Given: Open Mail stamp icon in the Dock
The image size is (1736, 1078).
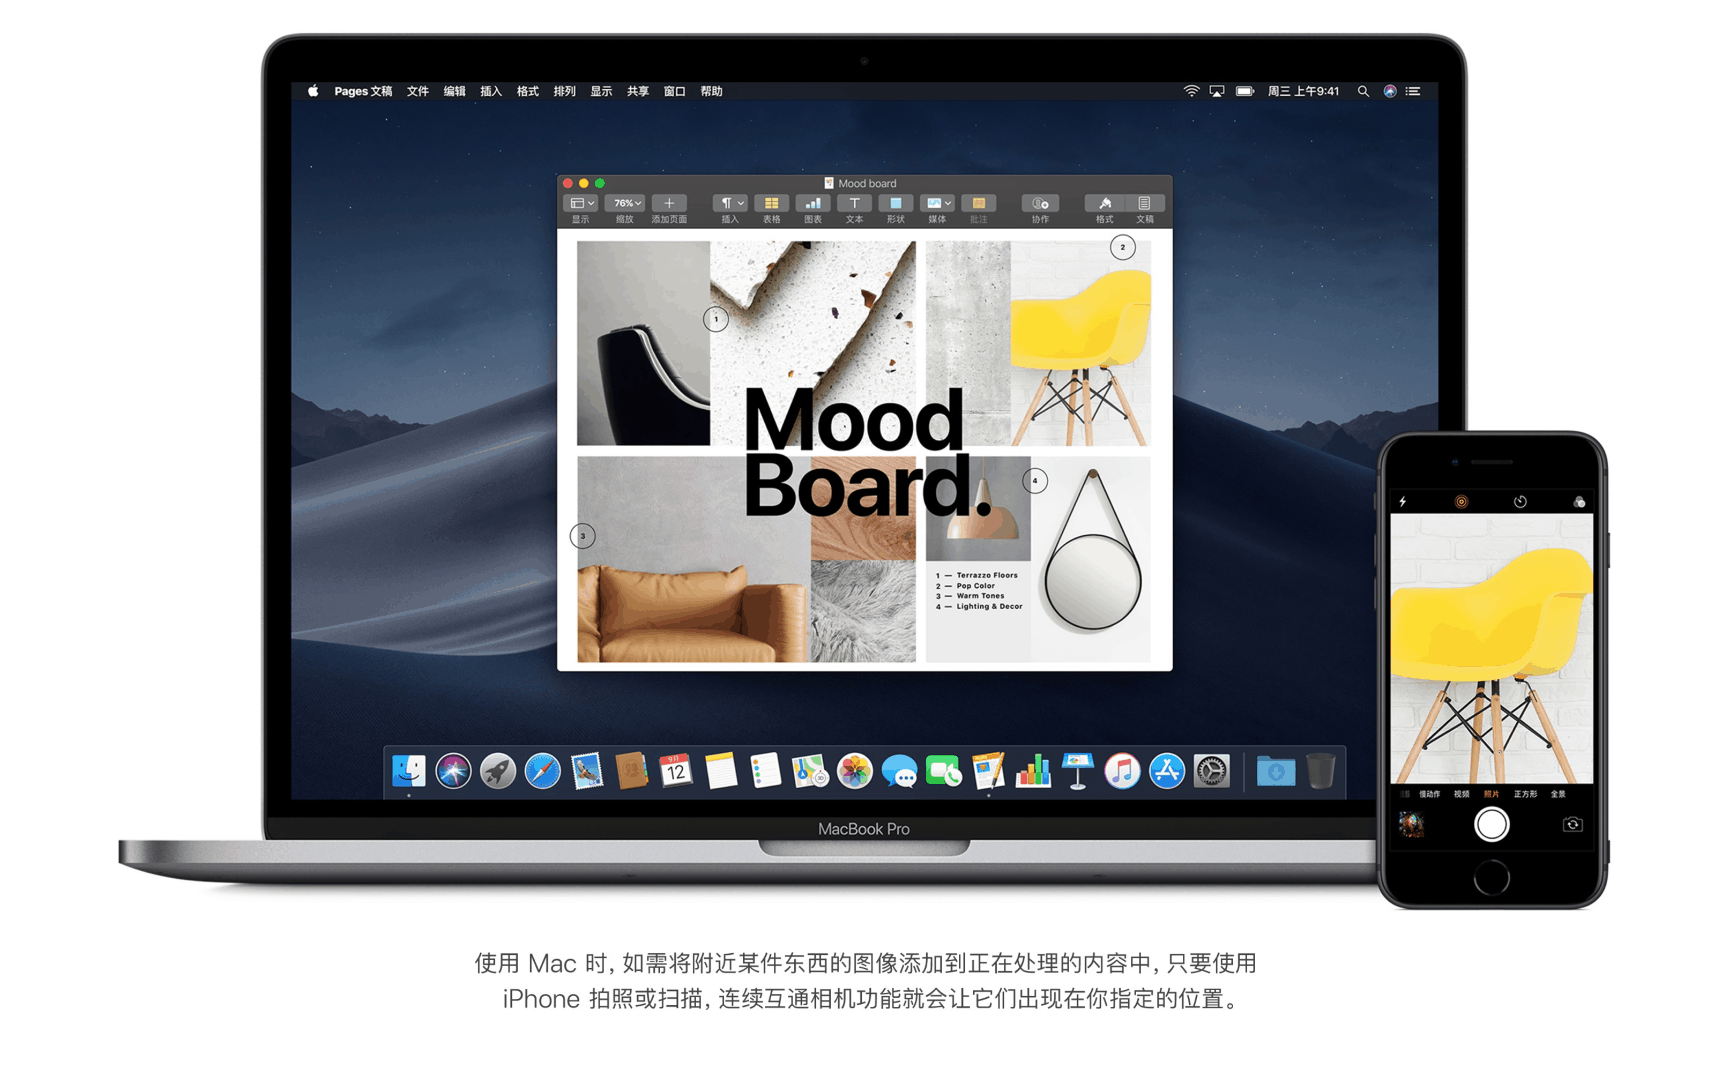Looking at the screenshot, I should pos(587,771).
